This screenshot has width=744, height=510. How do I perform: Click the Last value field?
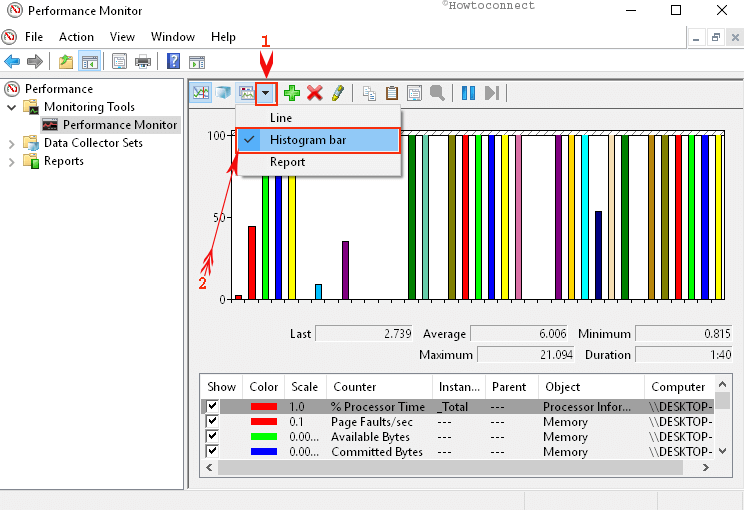(364, 334)
